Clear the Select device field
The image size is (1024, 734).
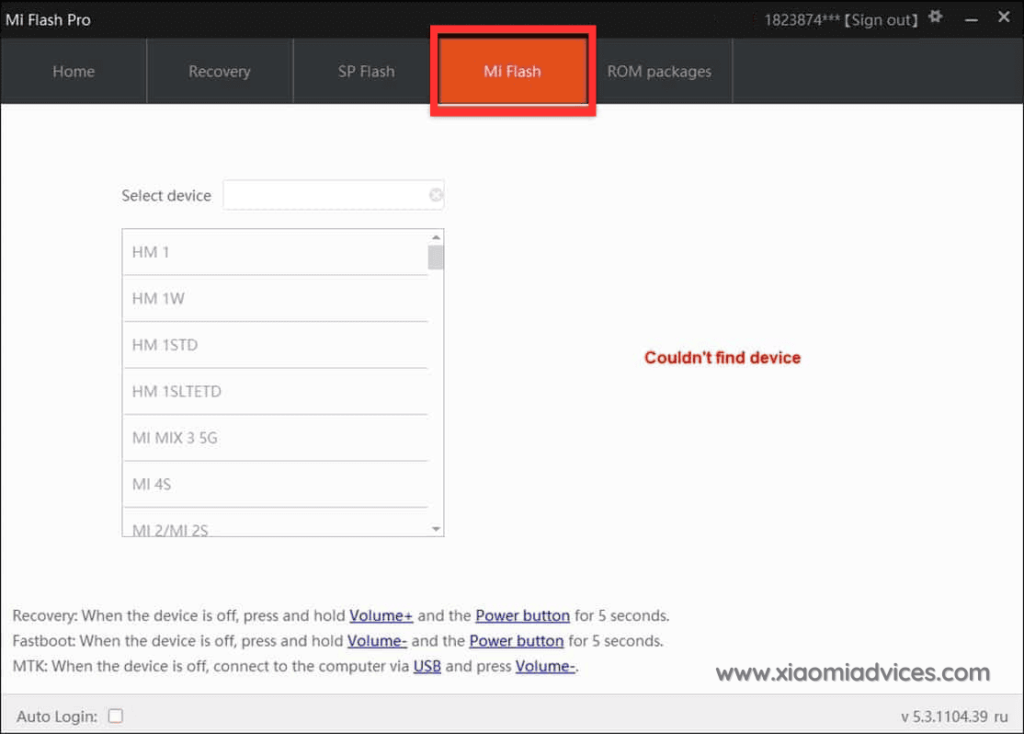[x=436, y=195]
